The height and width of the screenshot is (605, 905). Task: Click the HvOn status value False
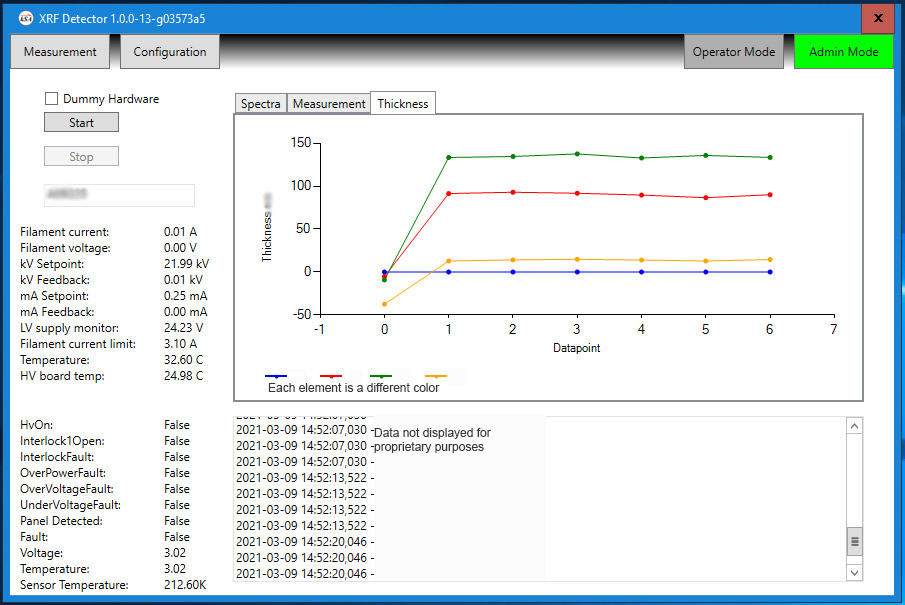177,425
